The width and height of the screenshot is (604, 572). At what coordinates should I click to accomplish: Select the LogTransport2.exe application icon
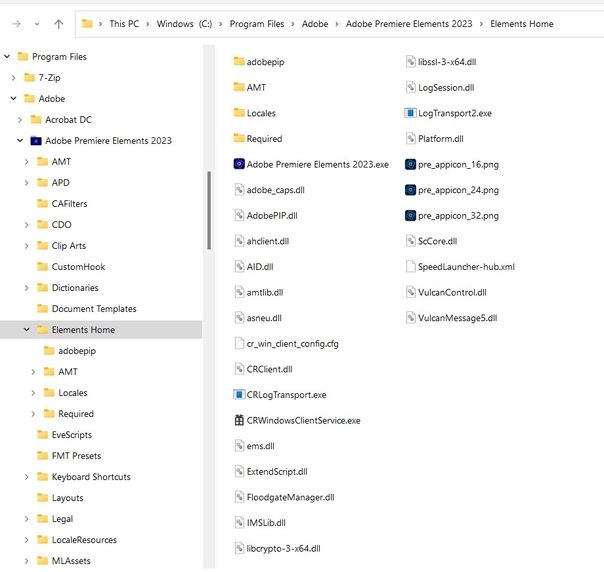pos(410,113)
